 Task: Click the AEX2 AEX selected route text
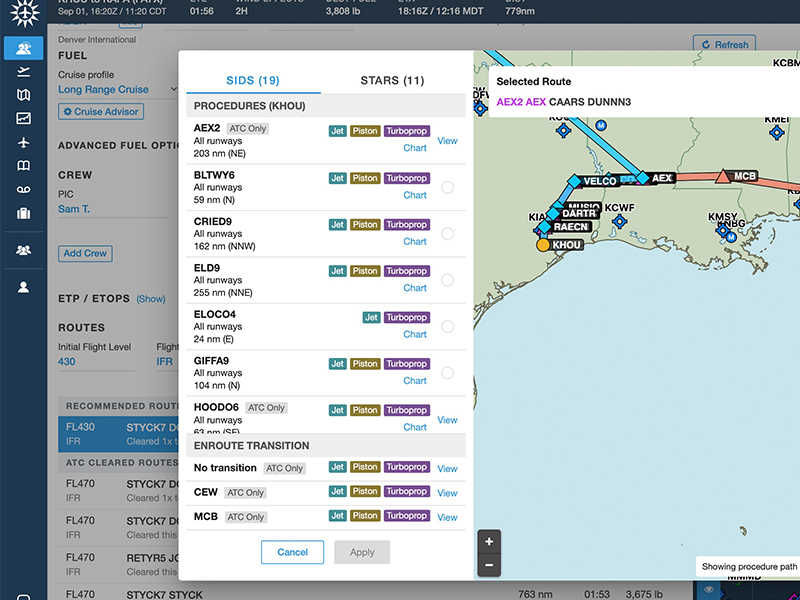click(x=521, y=102)
